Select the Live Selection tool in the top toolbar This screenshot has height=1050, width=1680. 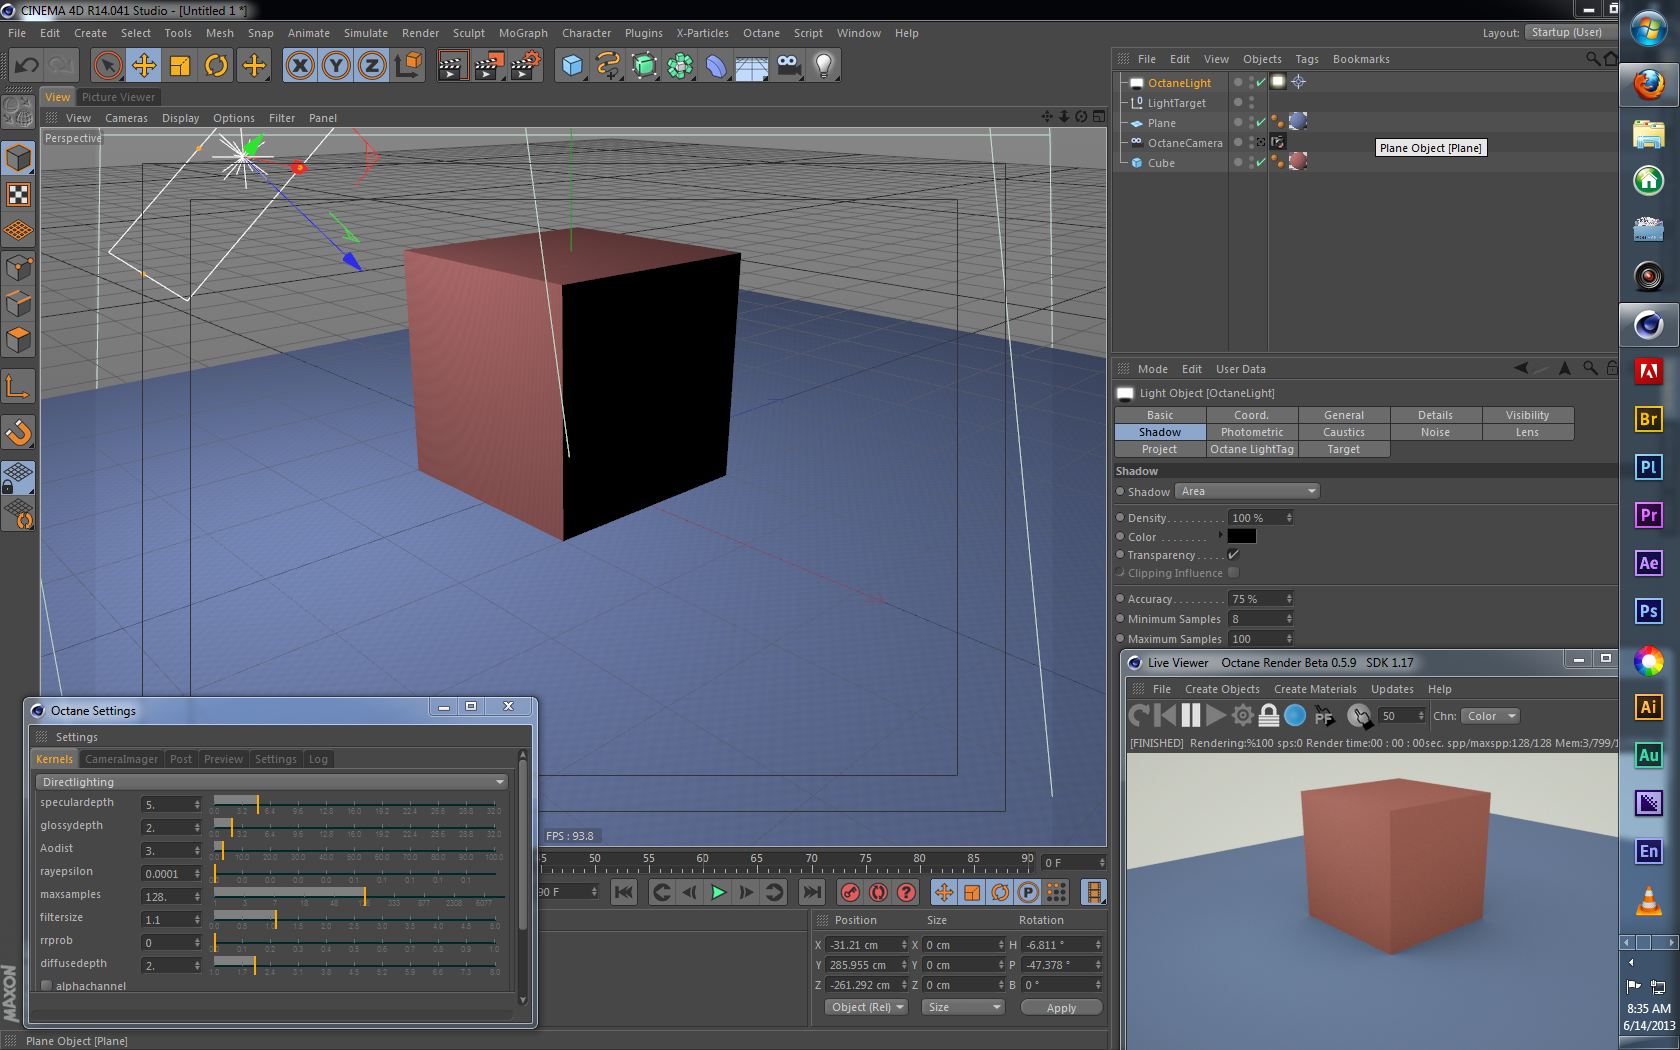(107, 66)
